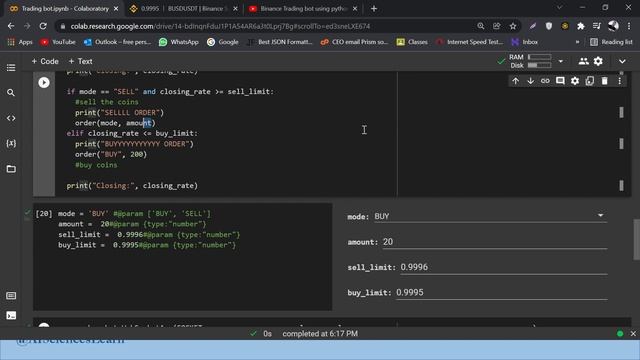Open the Chrome three-dot menu

629,26
